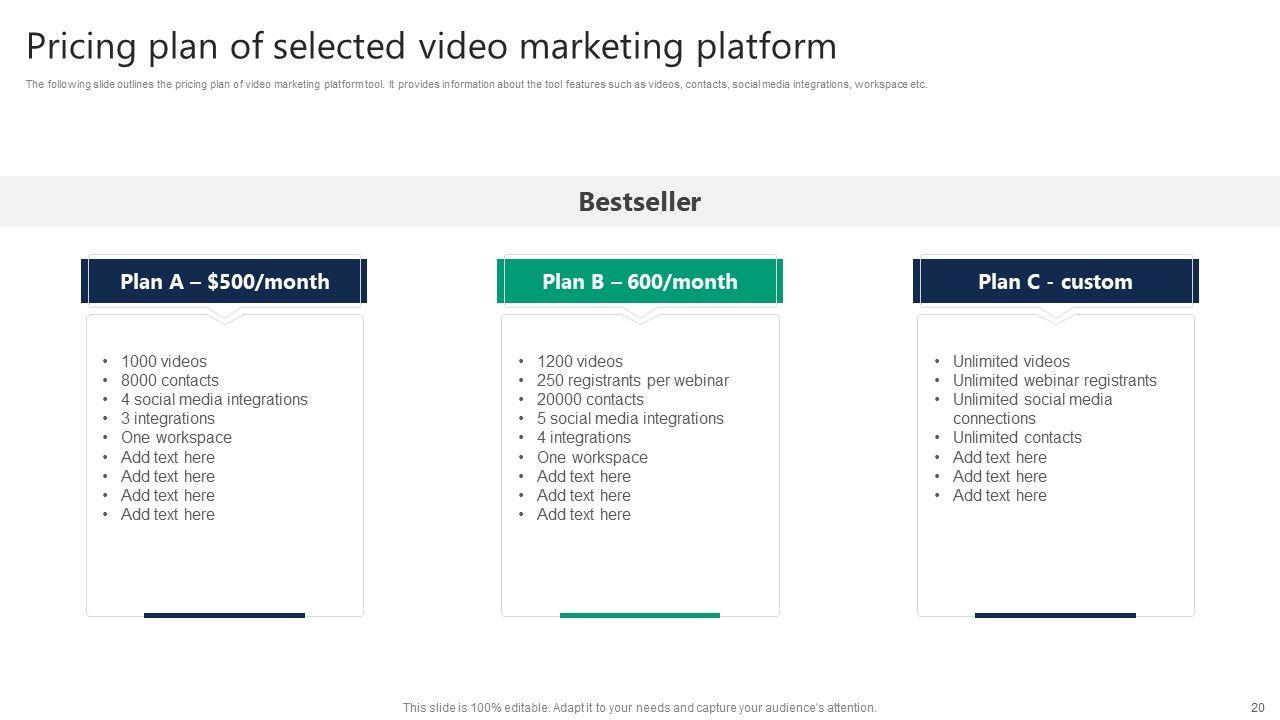Select the Plan C - custom header

tap(1055, 282)
